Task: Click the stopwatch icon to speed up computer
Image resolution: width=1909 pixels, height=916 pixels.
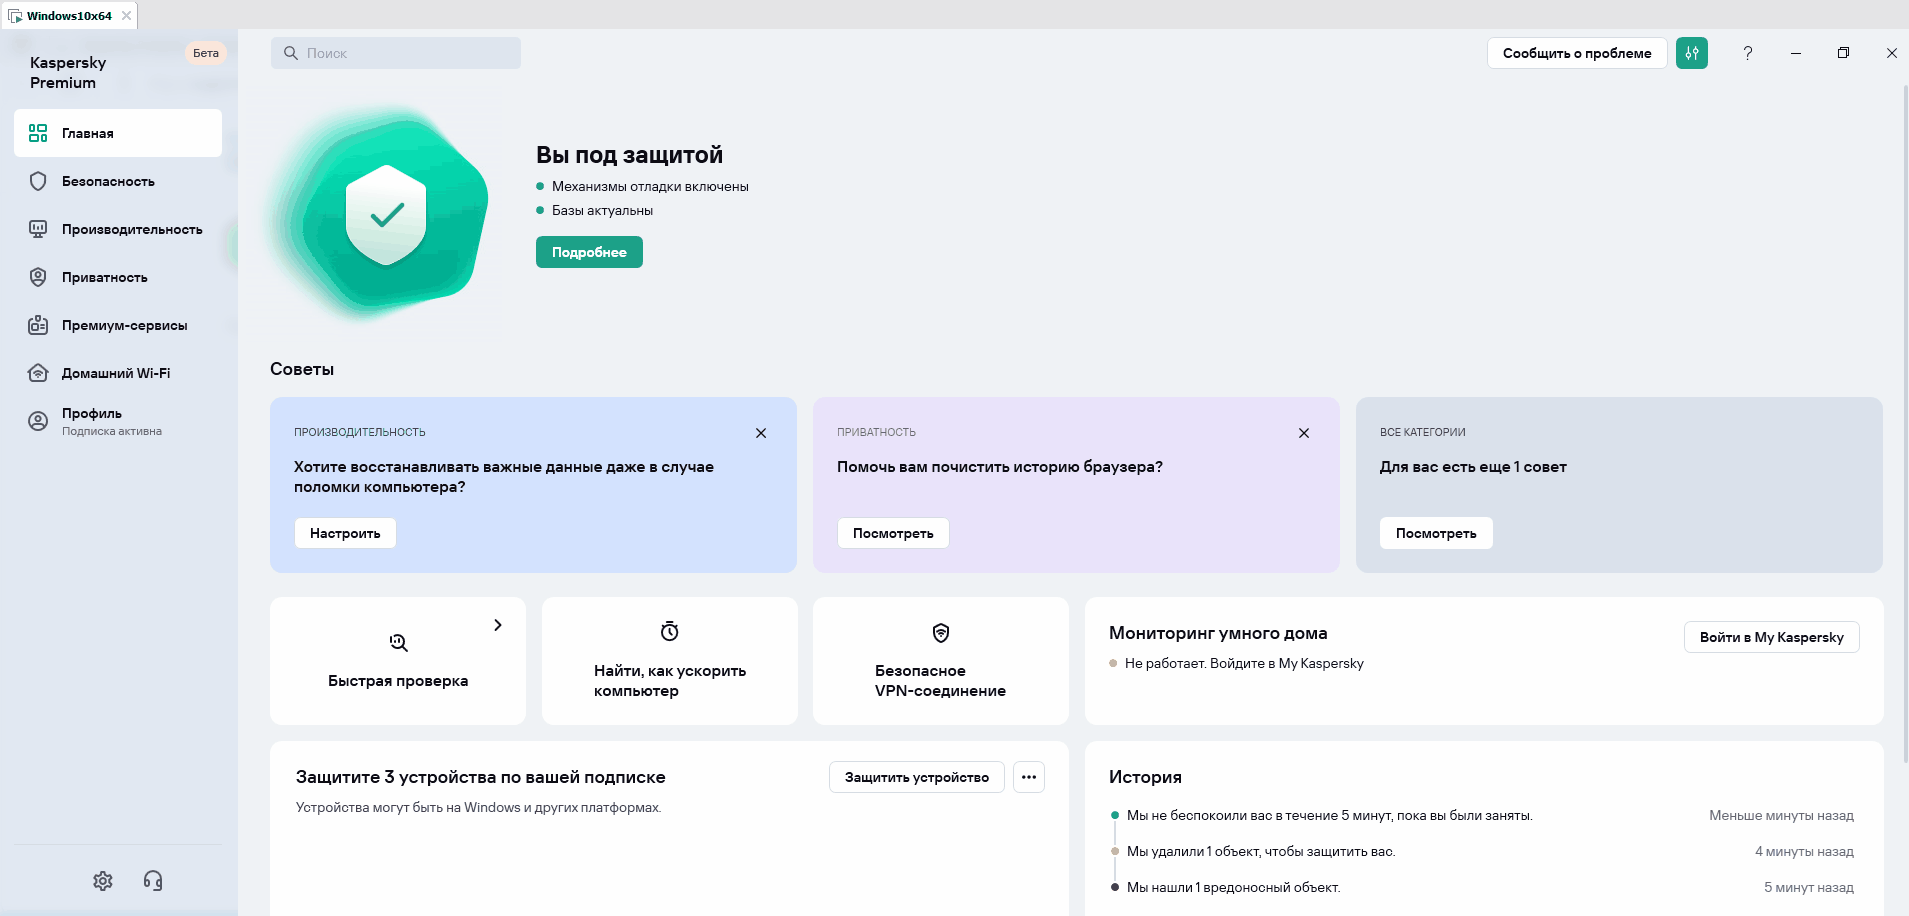Action: [670, 631]
